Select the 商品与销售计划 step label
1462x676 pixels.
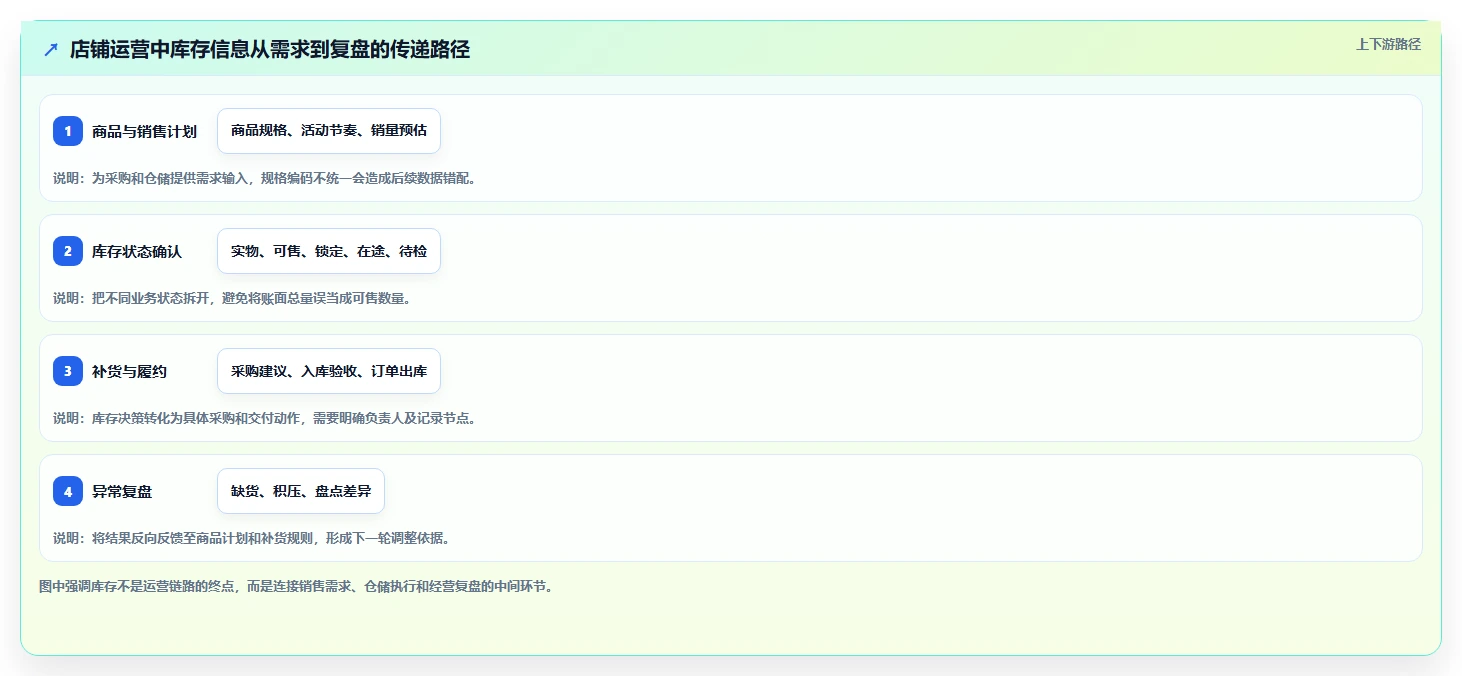pos(144,131)
